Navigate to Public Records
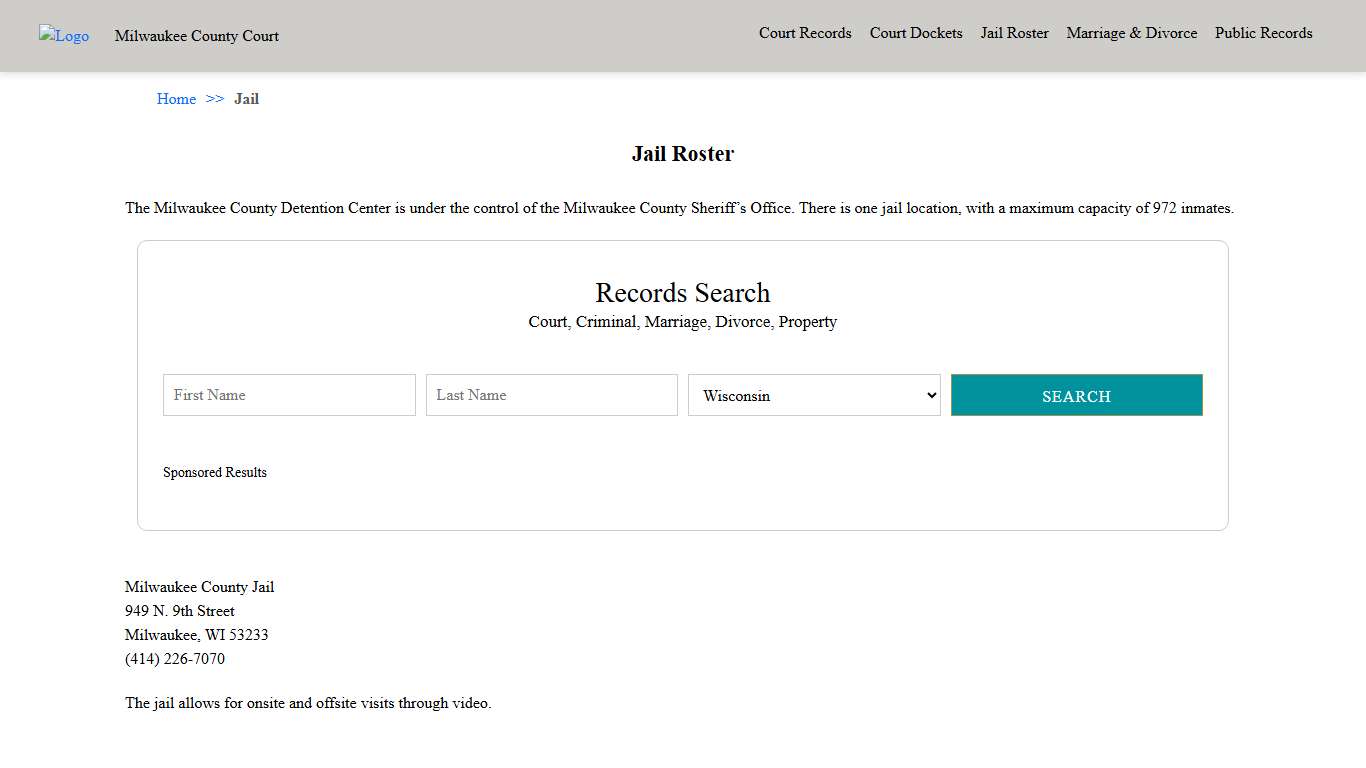Viewport: 1366px width, 768px height. pyautogui.click(x=1263, y=33)
